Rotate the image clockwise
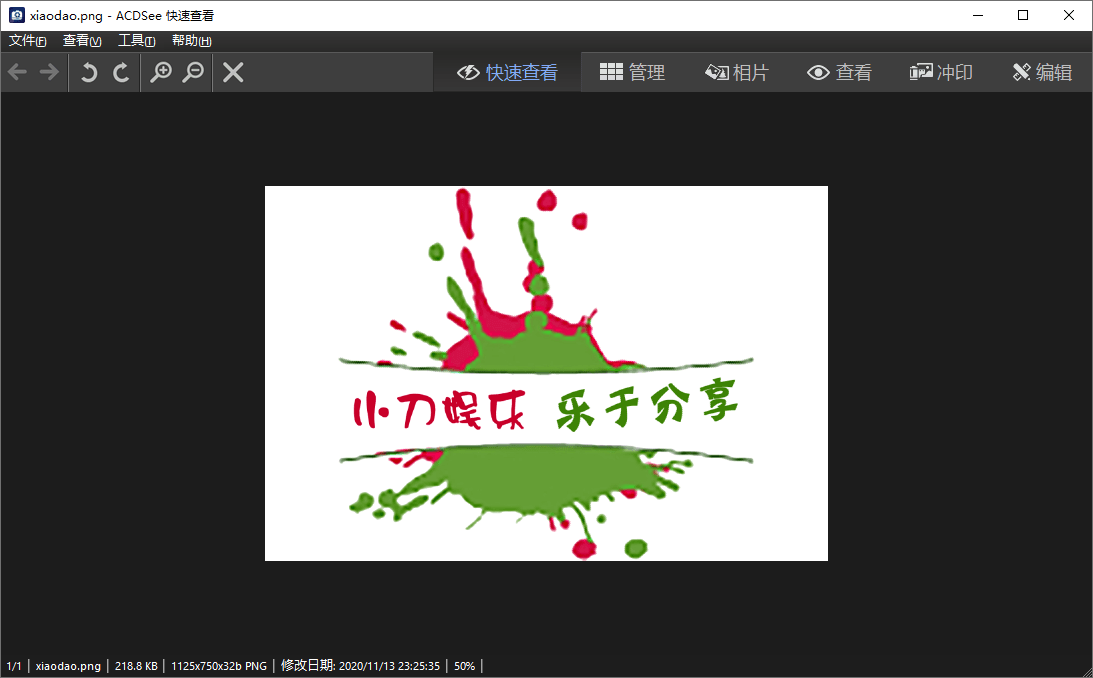The height and width of the screenshot is (678, 1093). point(121,72)
